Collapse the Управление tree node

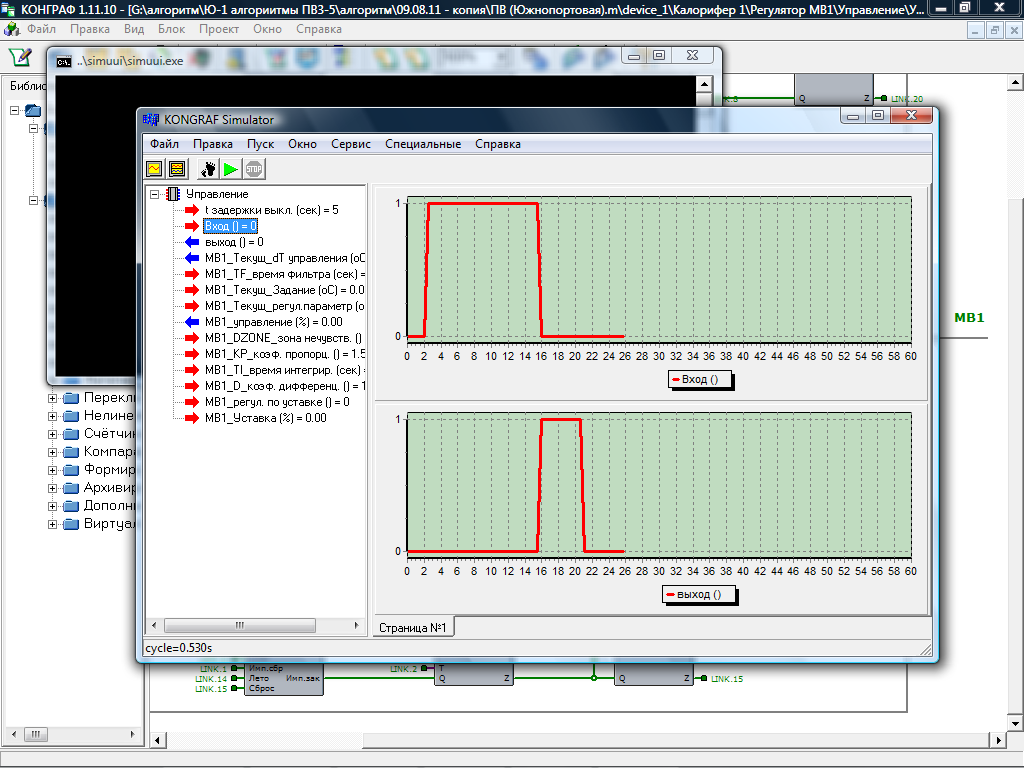[x=155, y=194]
